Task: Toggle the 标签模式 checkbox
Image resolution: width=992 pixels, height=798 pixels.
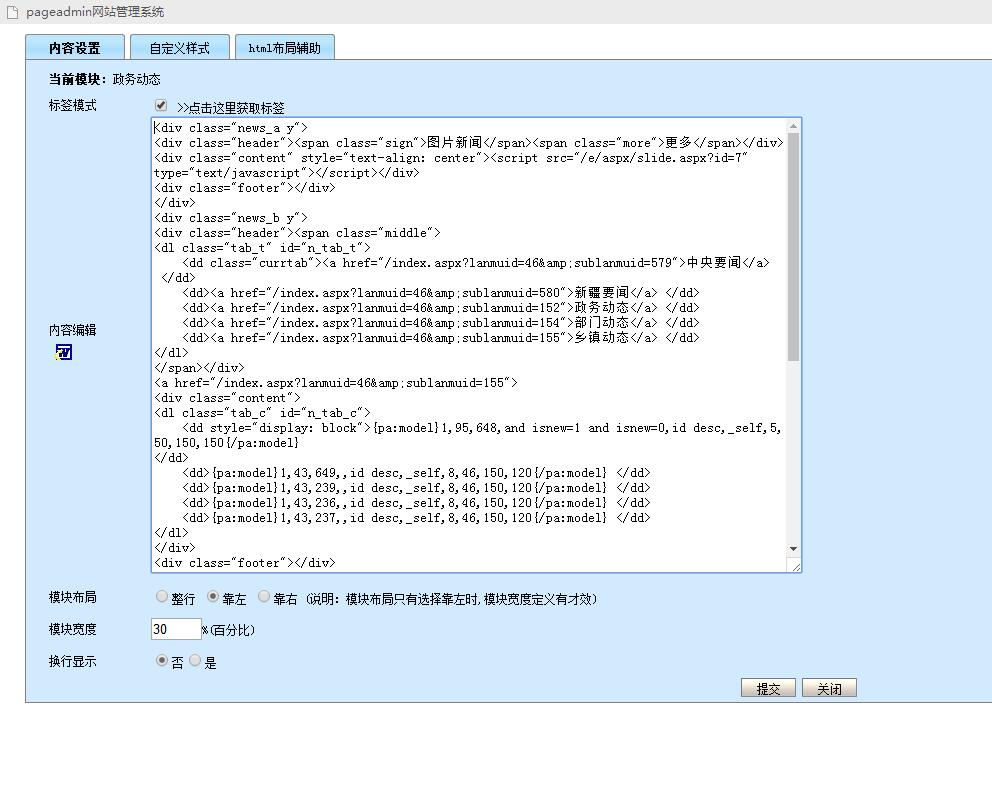Action: tap(161, 106)
